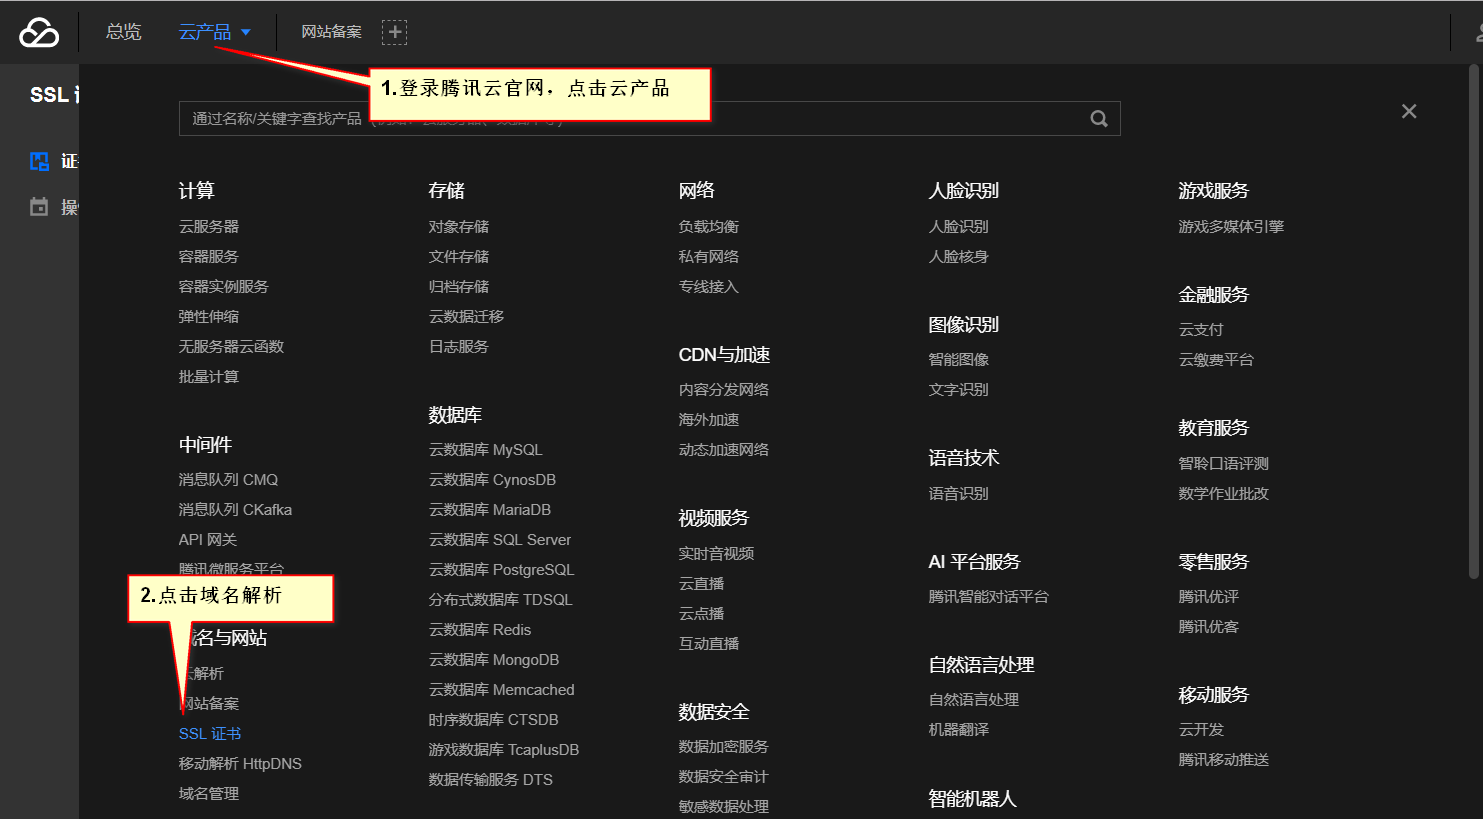The width and height of the screenshot is (1483, 819).
Task: Open 数据安全审计 link
Action: pyautogui.click(x=724, y=777)
